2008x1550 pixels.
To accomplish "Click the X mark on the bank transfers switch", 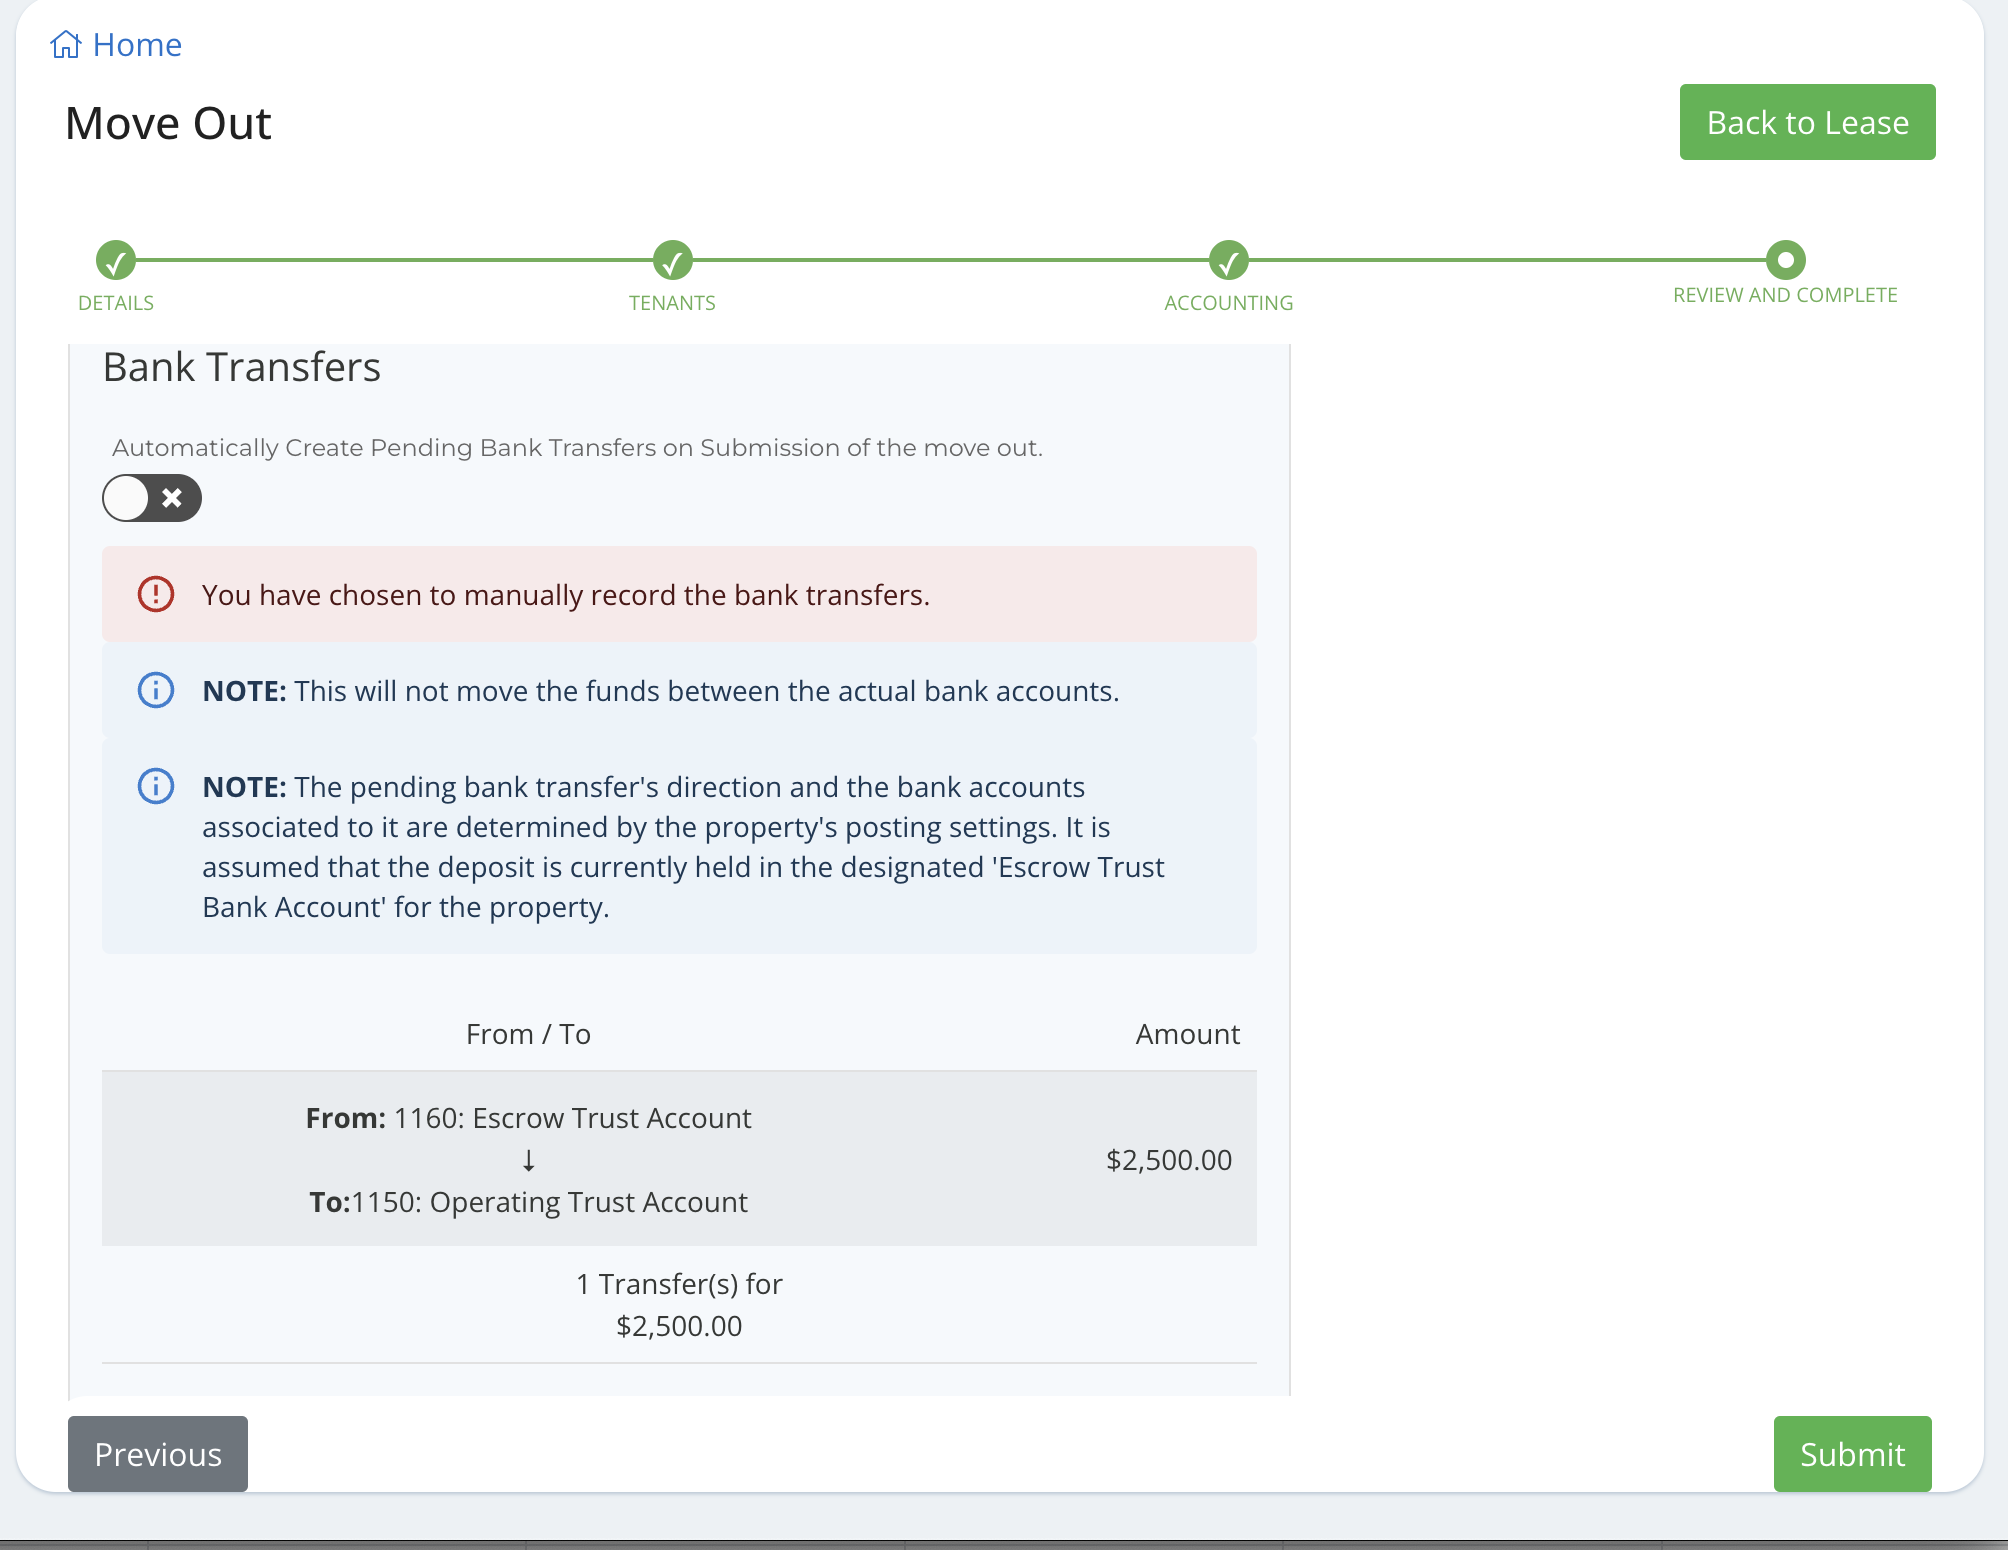I will (x=171, y=498).
